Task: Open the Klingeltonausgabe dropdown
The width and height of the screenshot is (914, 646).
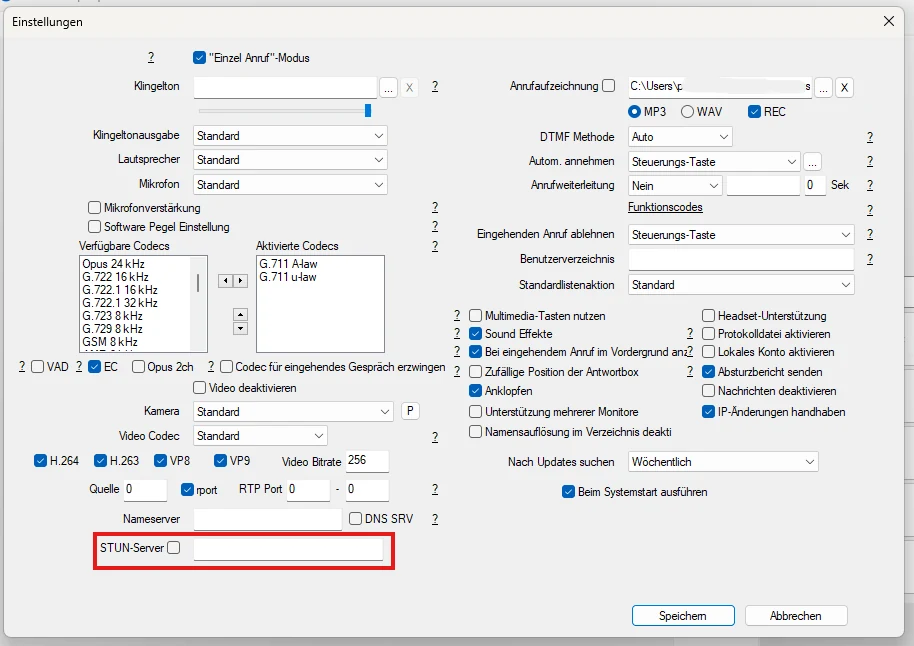Action: tap(290, 136)
